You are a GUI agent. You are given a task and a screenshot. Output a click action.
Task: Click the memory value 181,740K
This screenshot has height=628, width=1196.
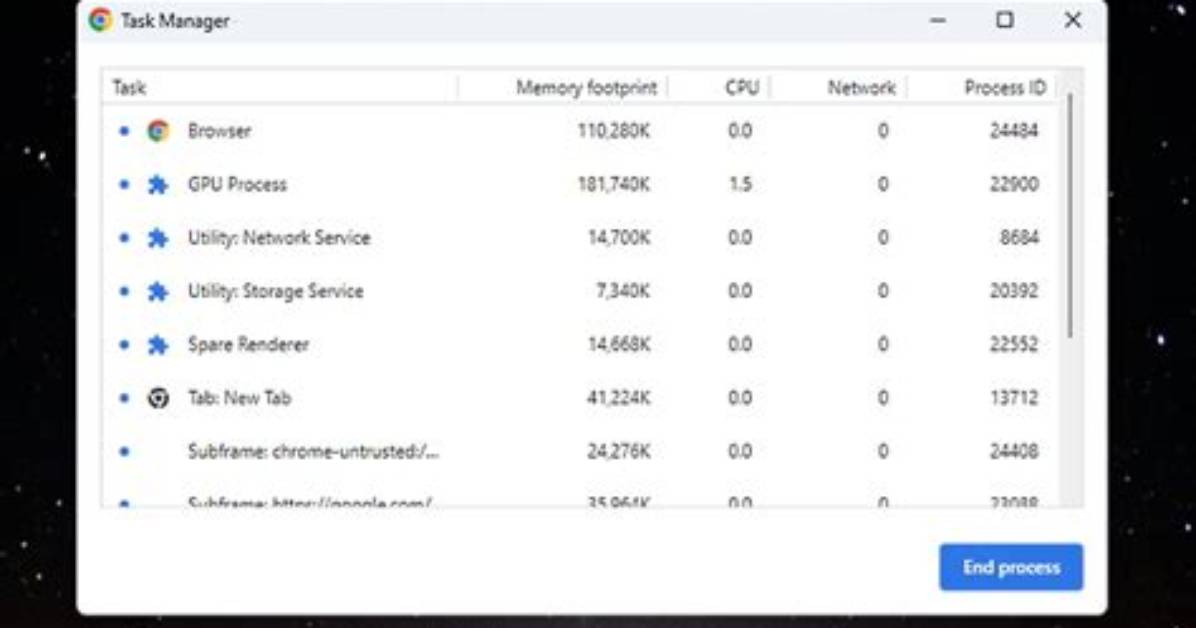click(x=614, y=185)
